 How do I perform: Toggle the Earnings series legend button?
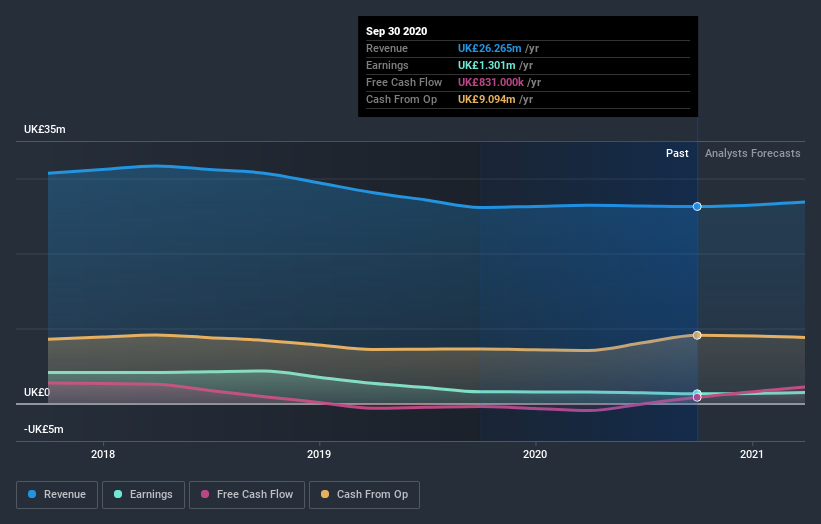143,495
